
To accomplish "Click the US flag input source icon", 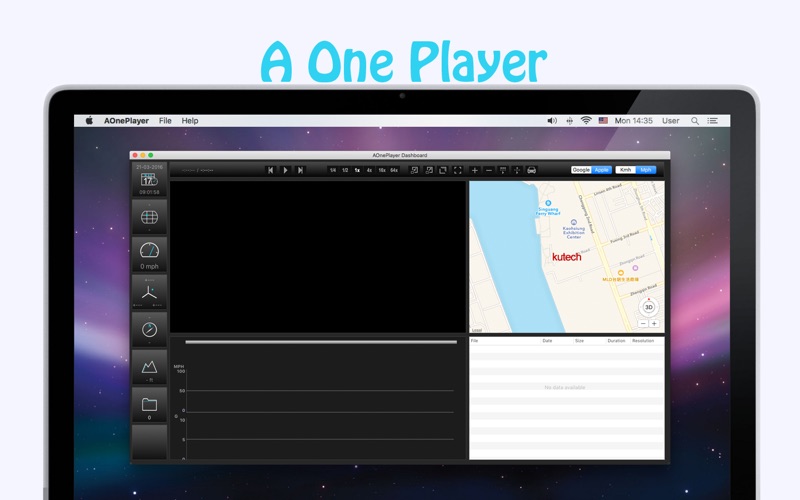I will click(x=603, y=121).
